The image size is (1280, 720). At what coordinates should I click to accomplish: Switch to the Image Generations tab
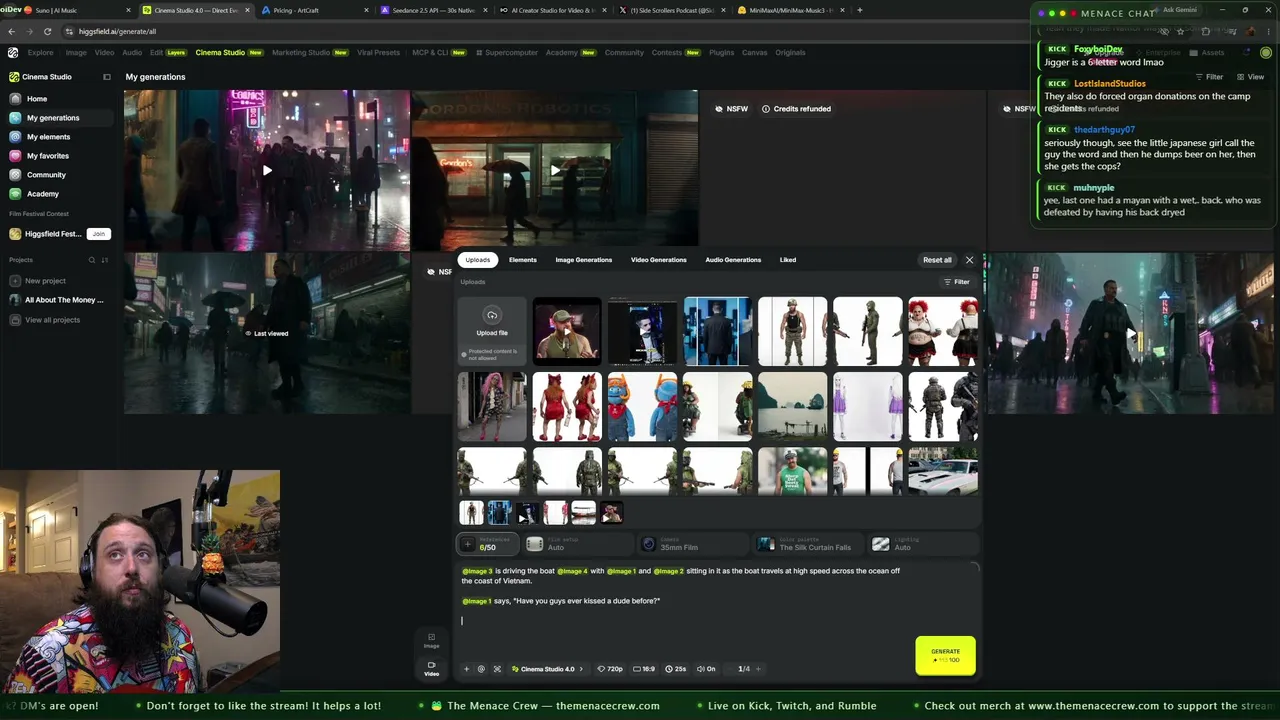click(584, 260)
